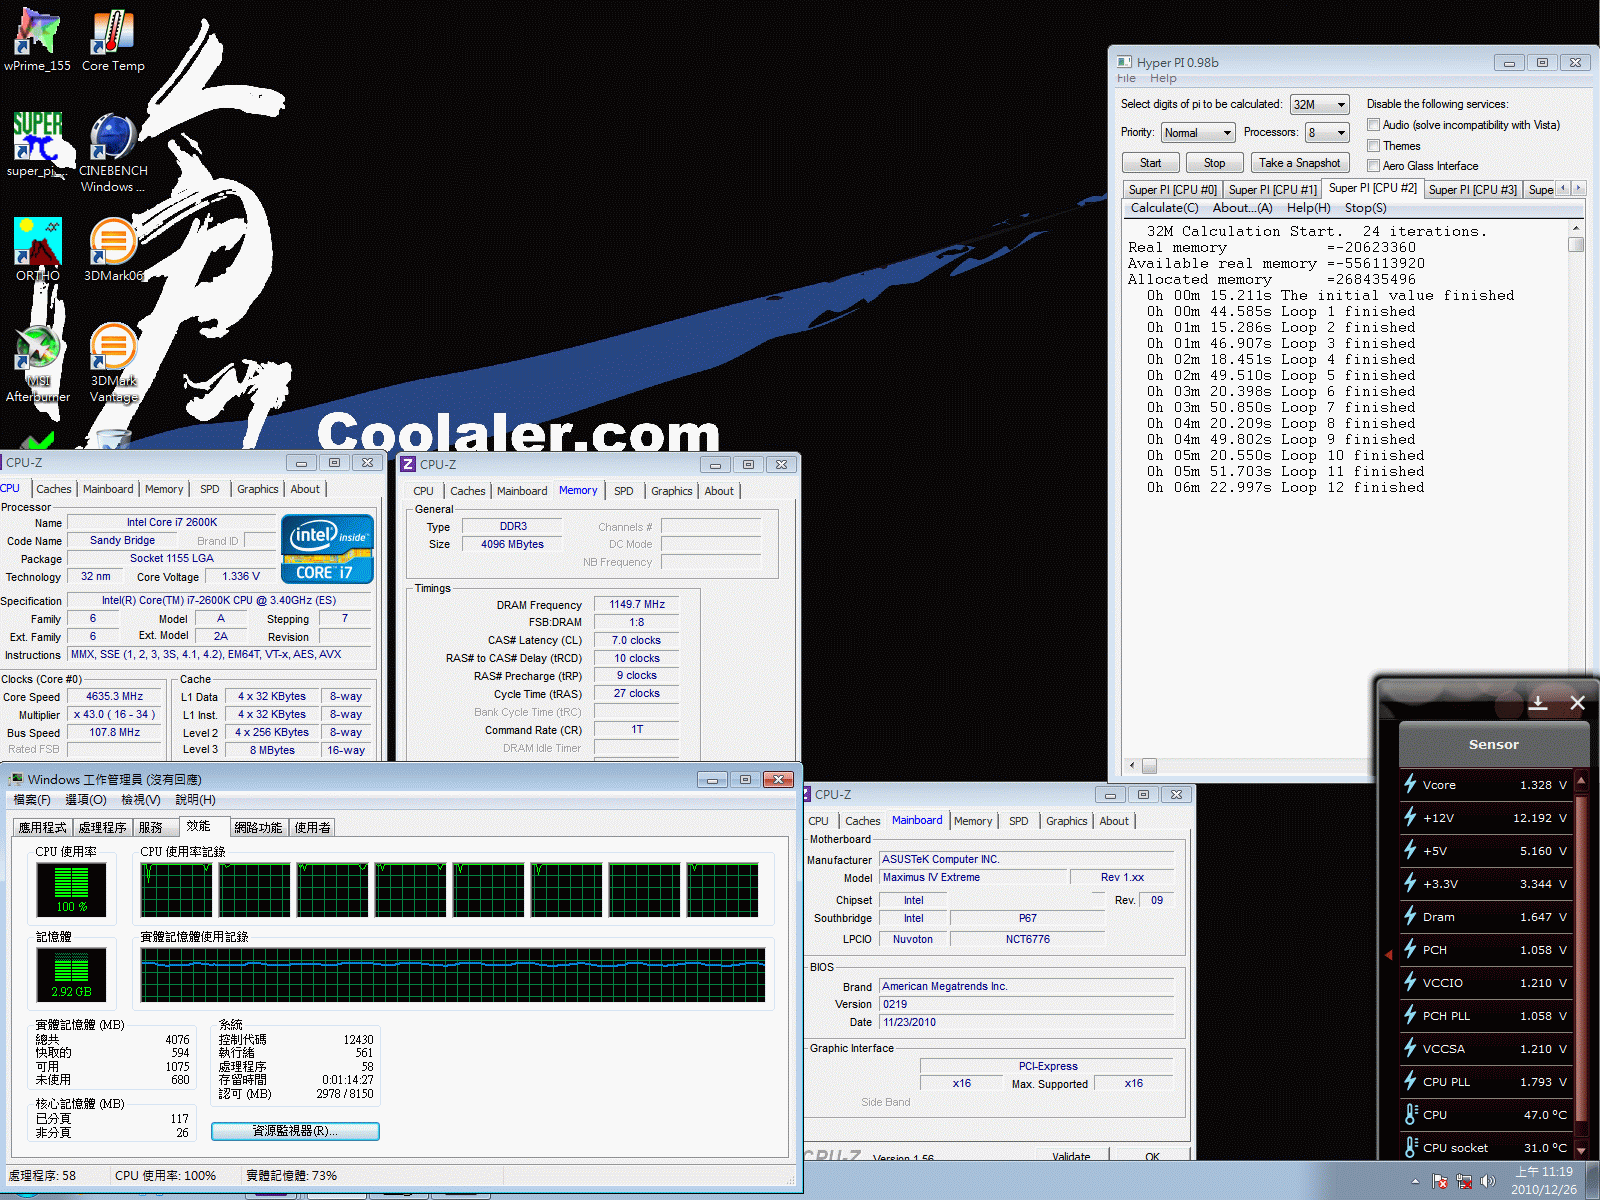Screen dimensions: 1600x1200
Task: Open the 3DMark06 desktop shortcut
Action: (113, 250)
